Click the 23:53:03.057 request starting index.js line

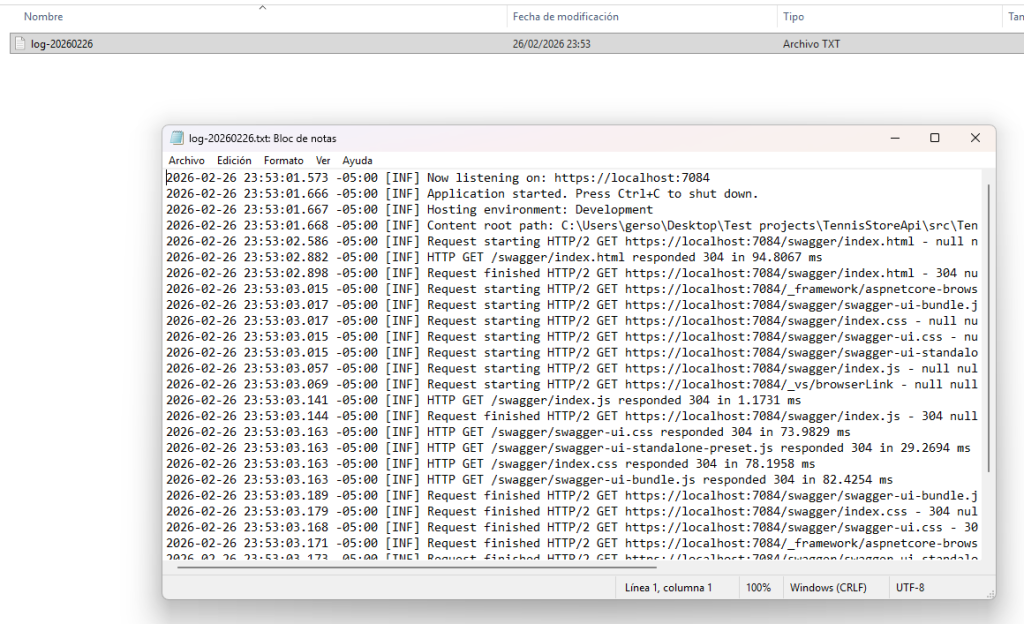571,368
